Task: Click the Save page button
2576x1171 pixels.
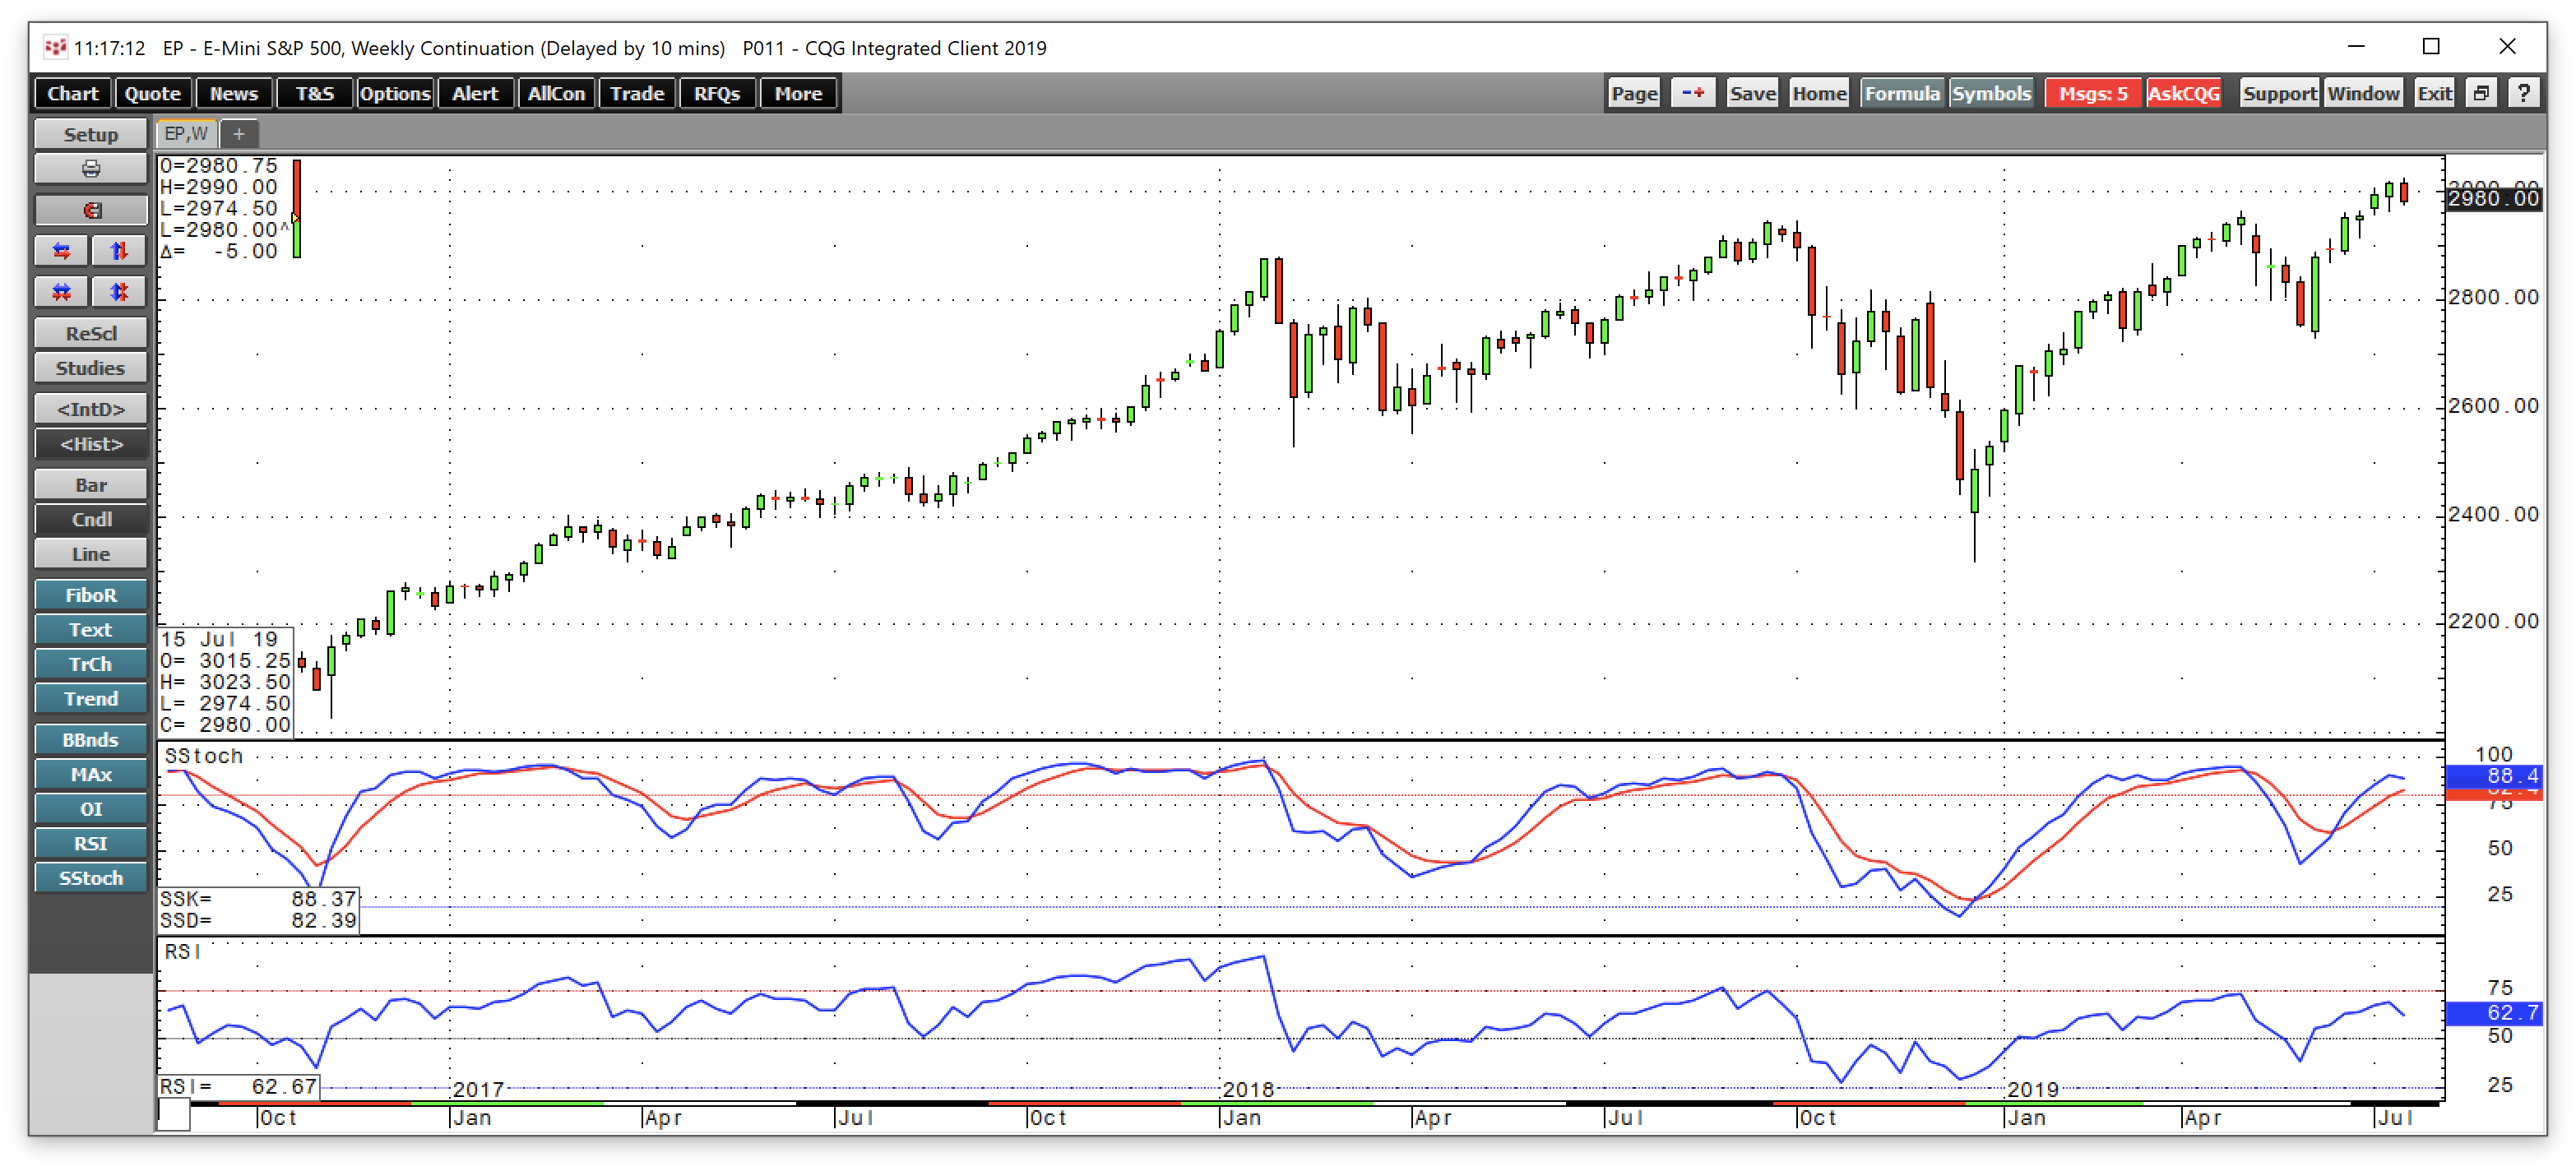Action: [x=1752, y=94]
